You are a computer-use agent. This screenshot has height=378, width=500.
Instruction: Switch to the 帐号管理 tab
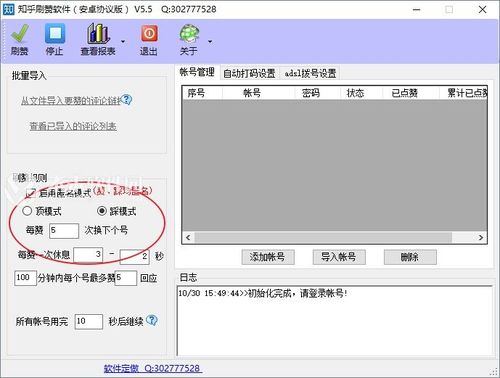tap(197, 72)
